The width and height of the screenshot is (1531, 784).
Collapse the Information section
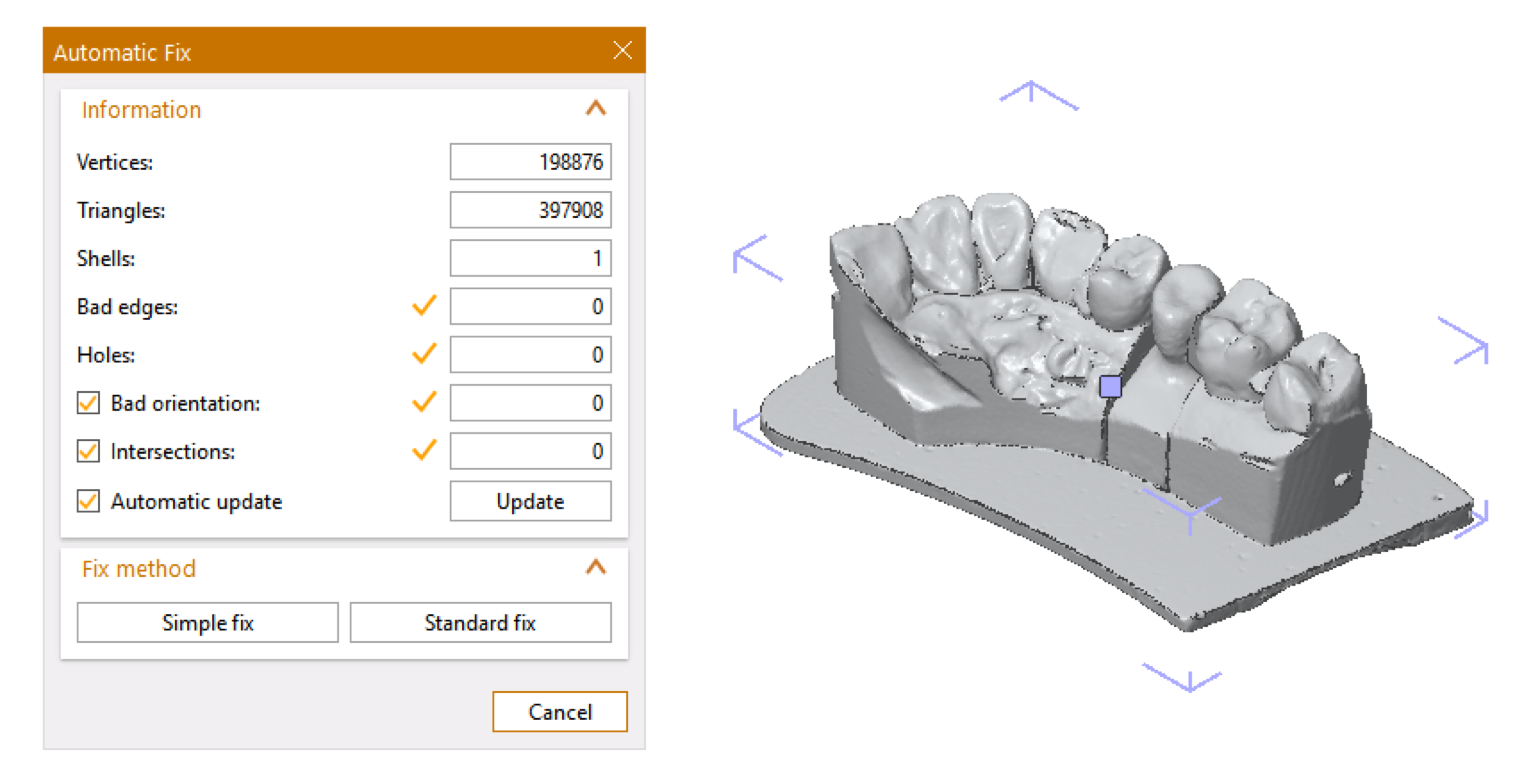click(x=595, y=109)
